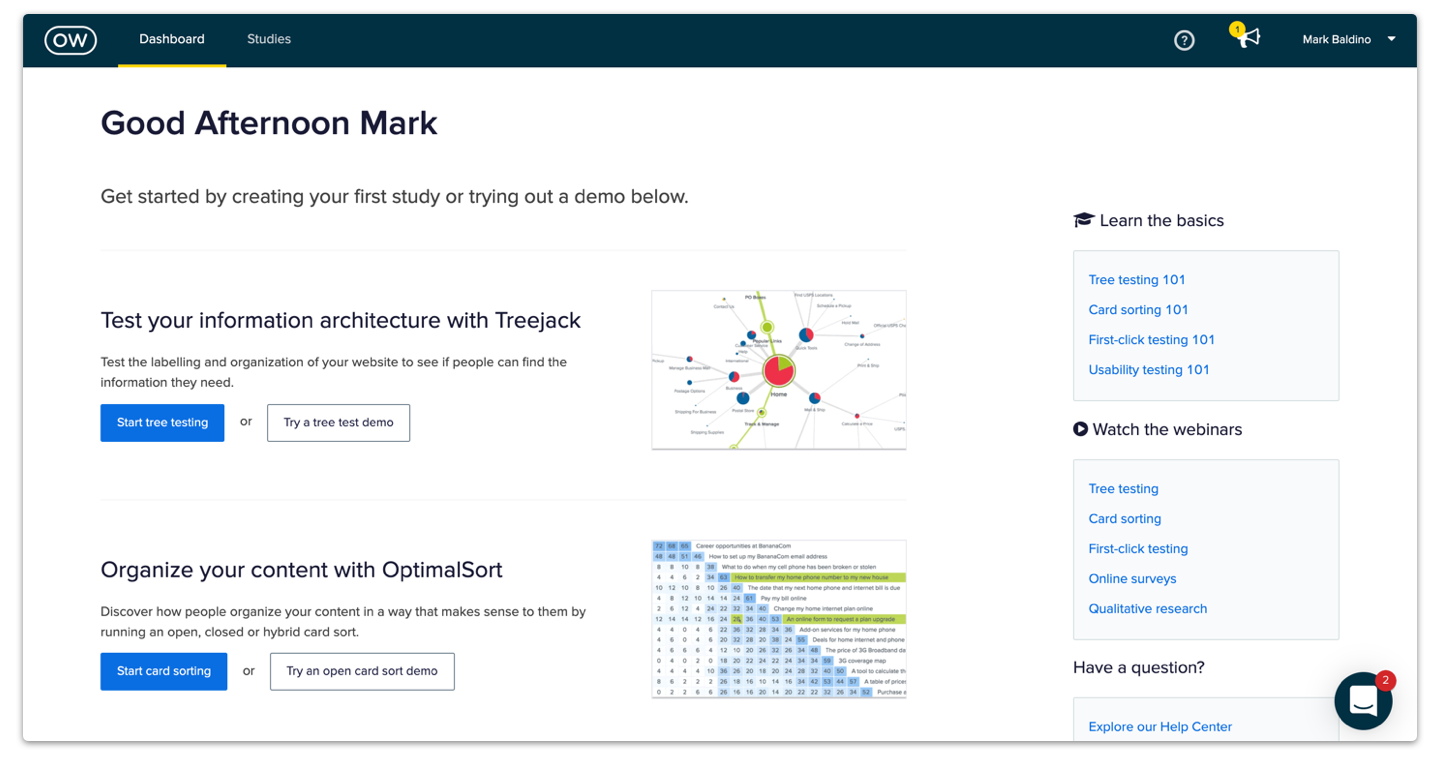The image size is (1440, 764).
Task: Click Try a tree test demo button
Action: [338, 423]
